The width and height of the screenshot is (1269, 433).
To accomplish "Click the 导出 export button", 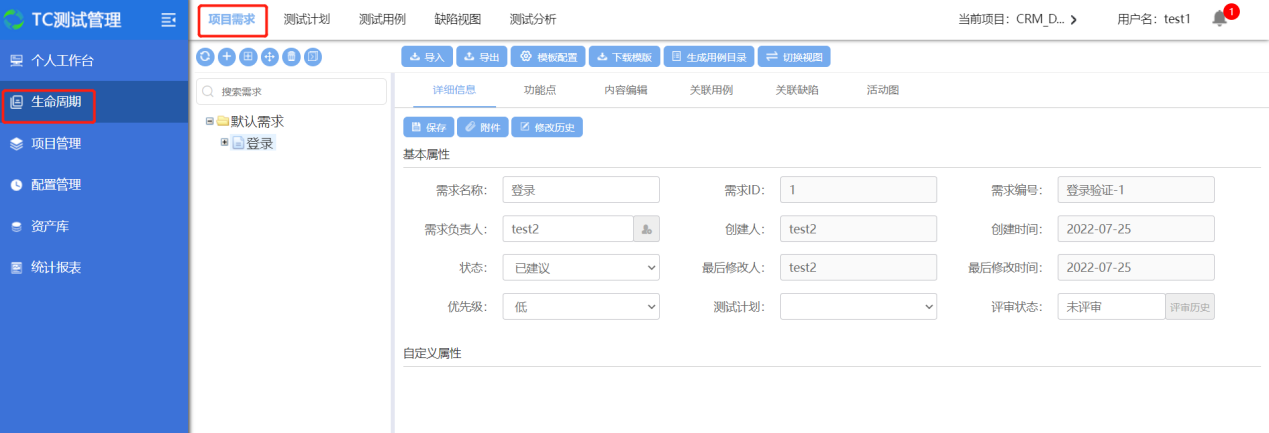I will (x=482, y=57).
